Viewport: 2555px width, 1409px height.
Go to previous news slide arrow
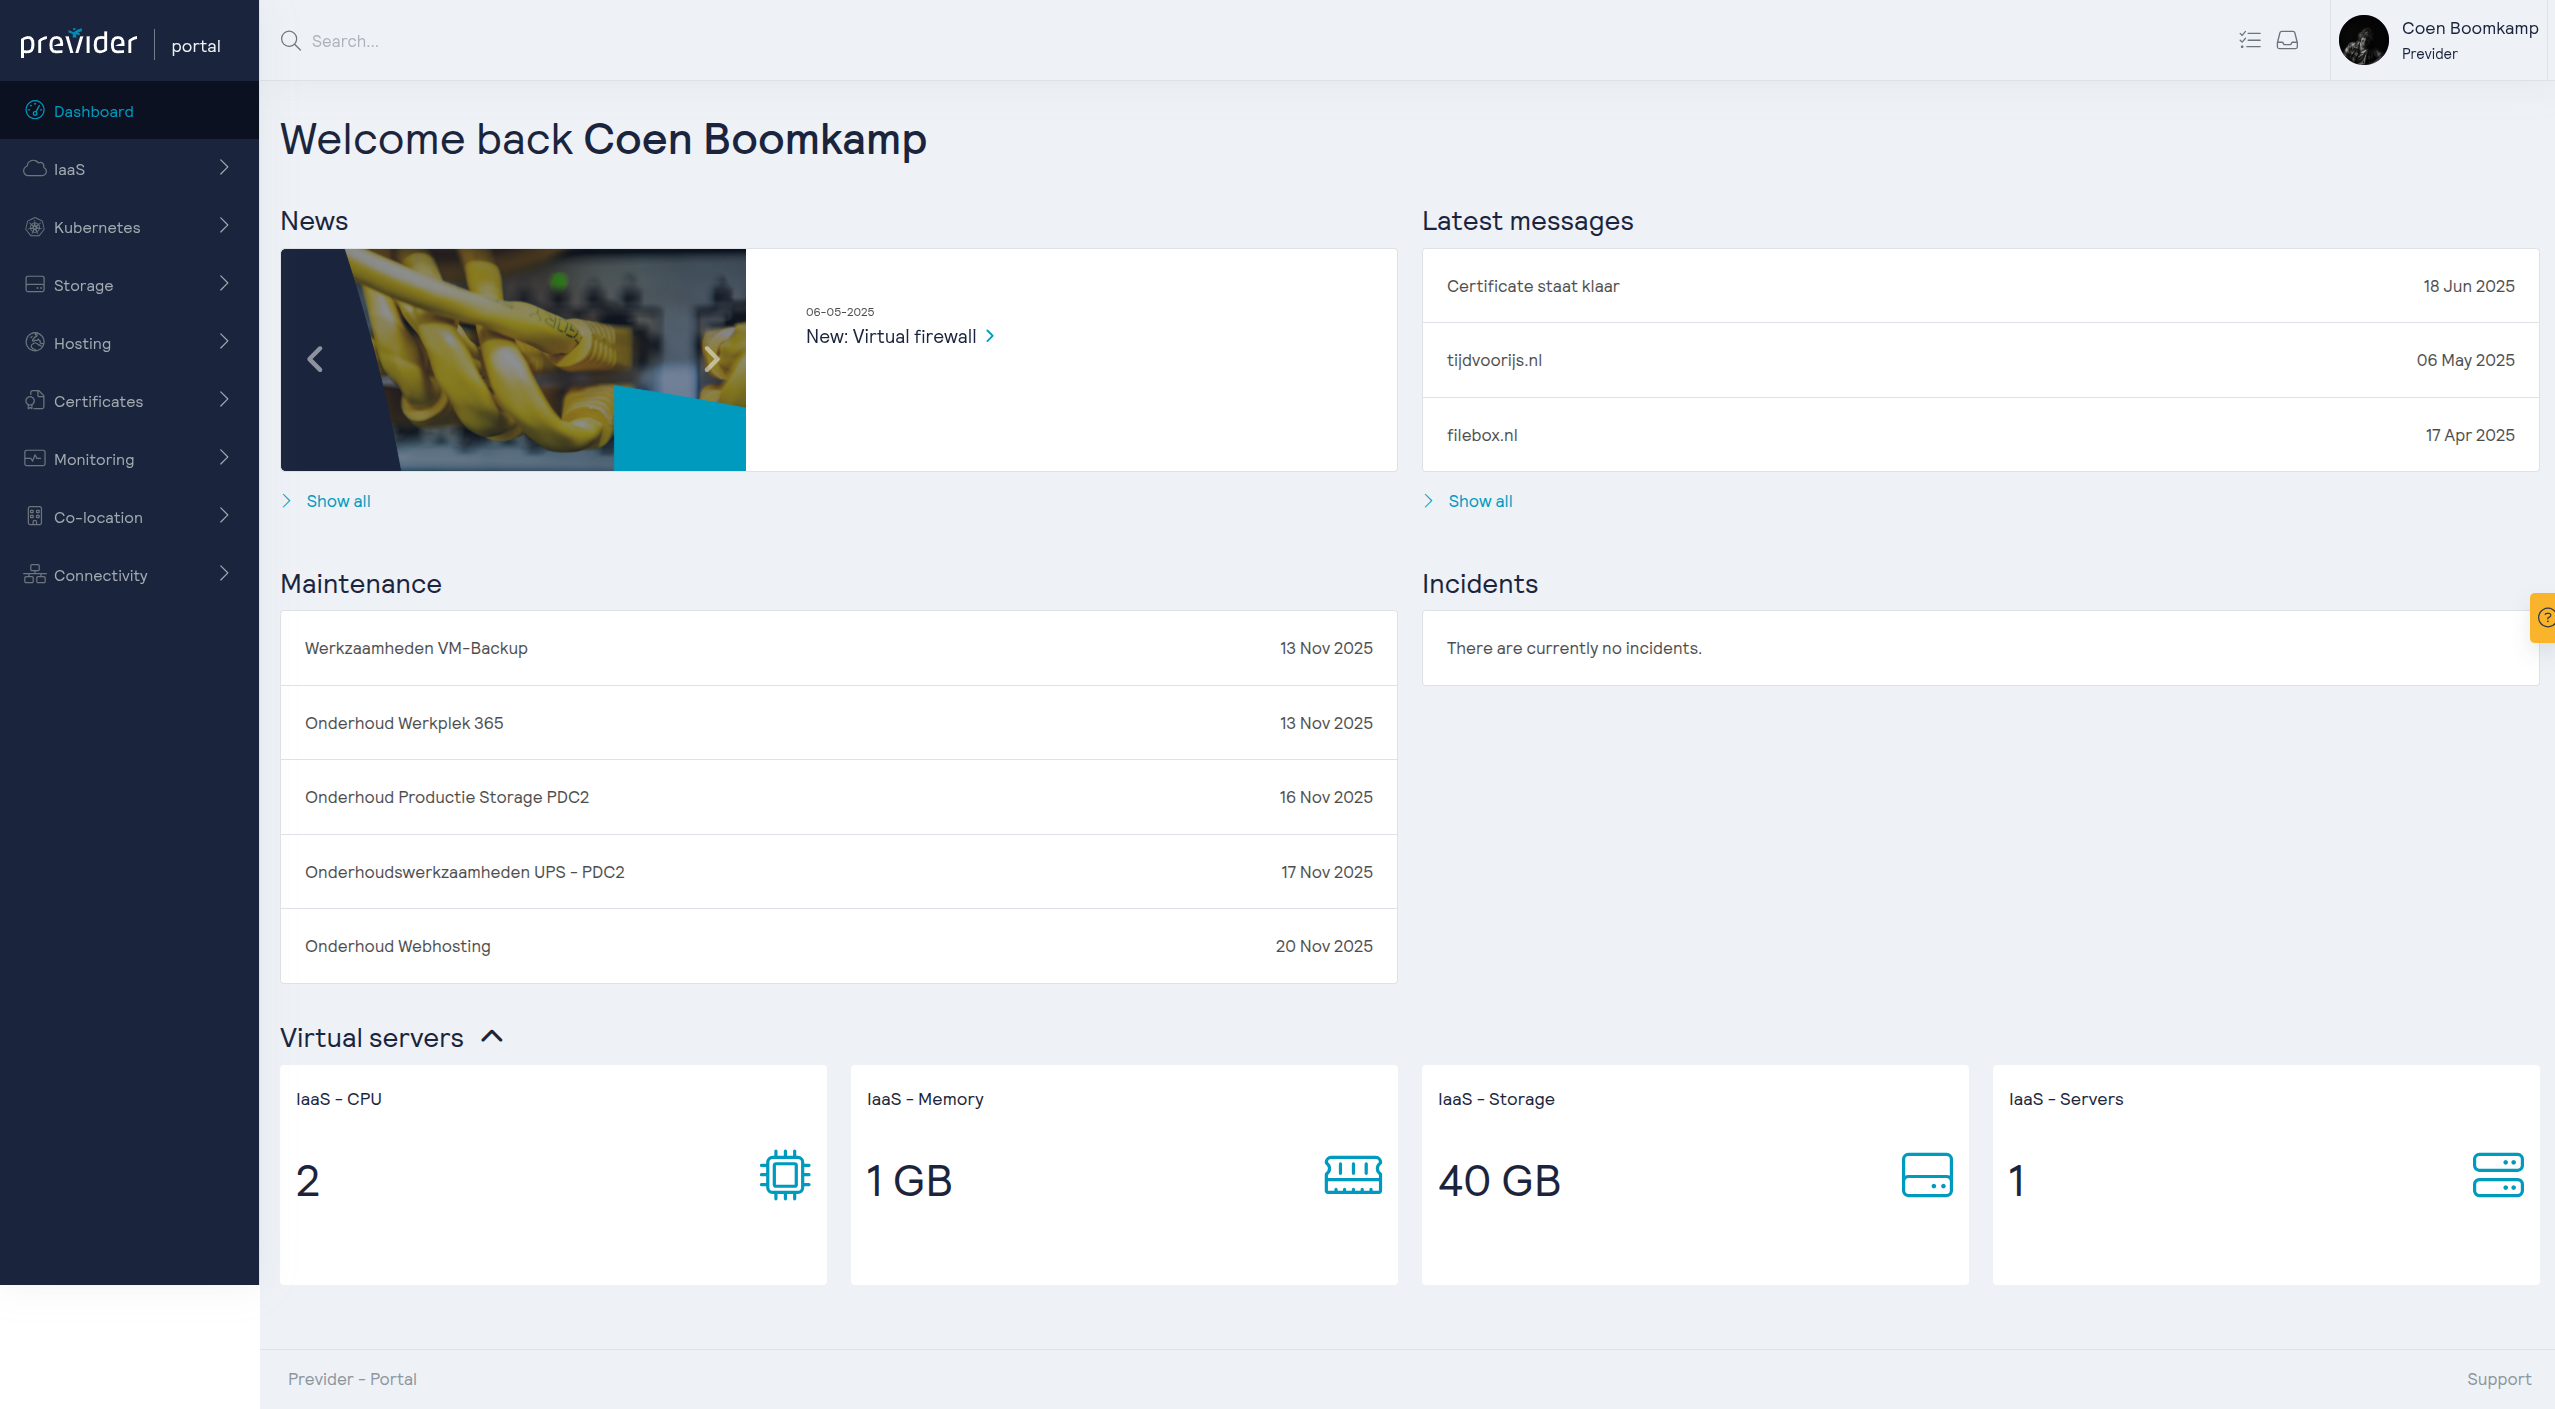coord(315,359)
